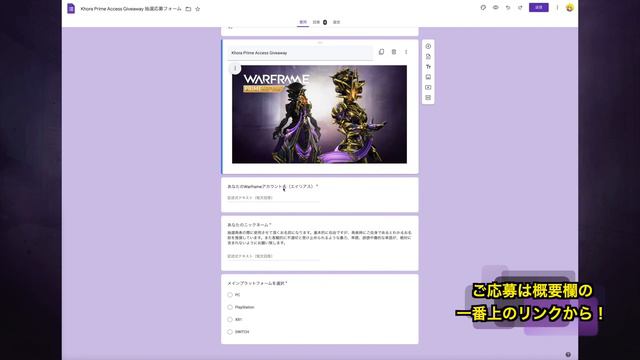
Task: Select the SWITCH radio option
Action: pyautogui.click(x=230, y=332)
